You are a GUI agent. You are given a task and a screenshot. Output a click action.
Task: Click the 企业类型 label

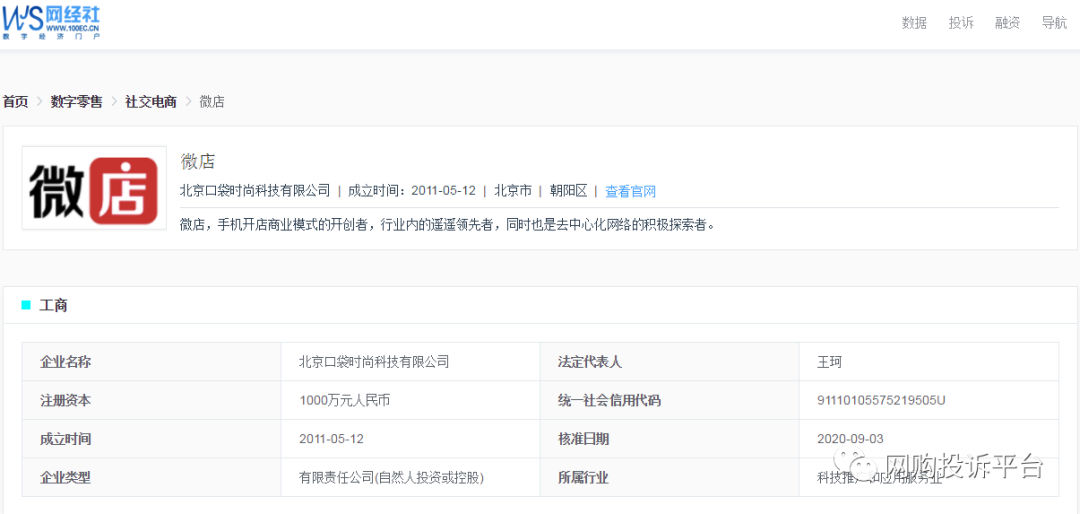65,477
